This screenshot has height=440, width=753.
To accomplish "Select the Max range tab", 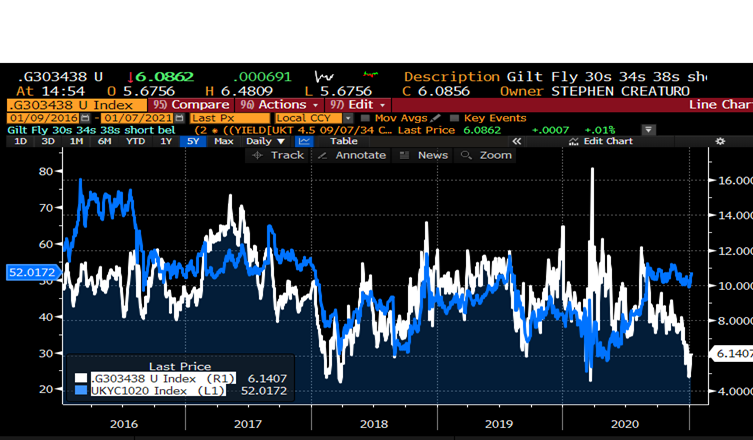I will (223, 141).
